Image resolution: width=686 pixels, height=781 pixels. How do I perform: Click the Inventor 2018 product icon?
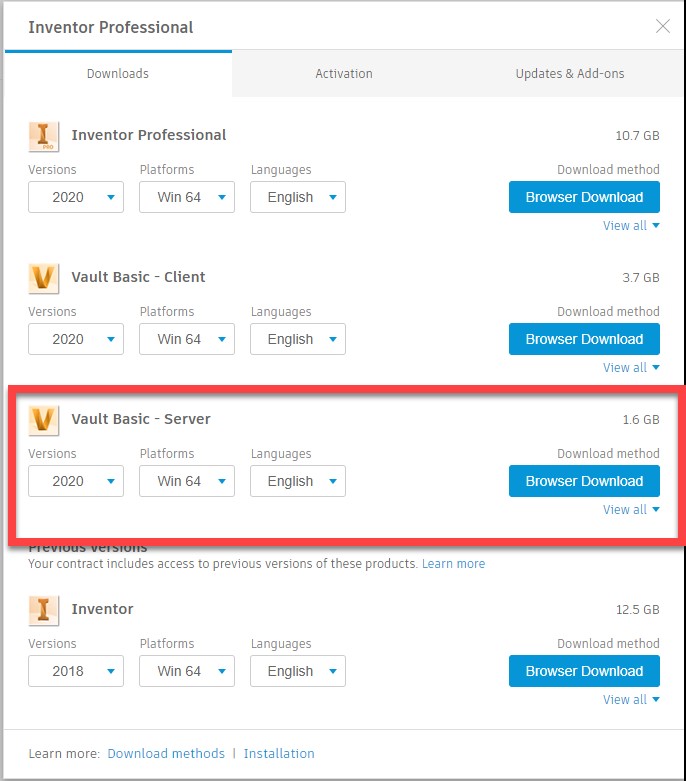(x=44, y=610)
